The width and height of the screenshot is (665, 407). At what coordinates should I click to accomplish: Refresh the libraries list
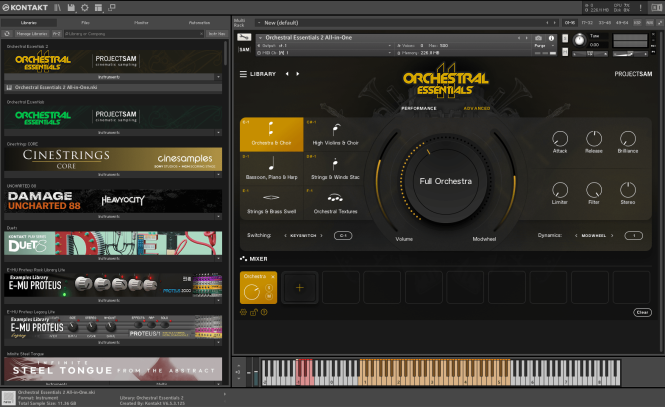7,33
